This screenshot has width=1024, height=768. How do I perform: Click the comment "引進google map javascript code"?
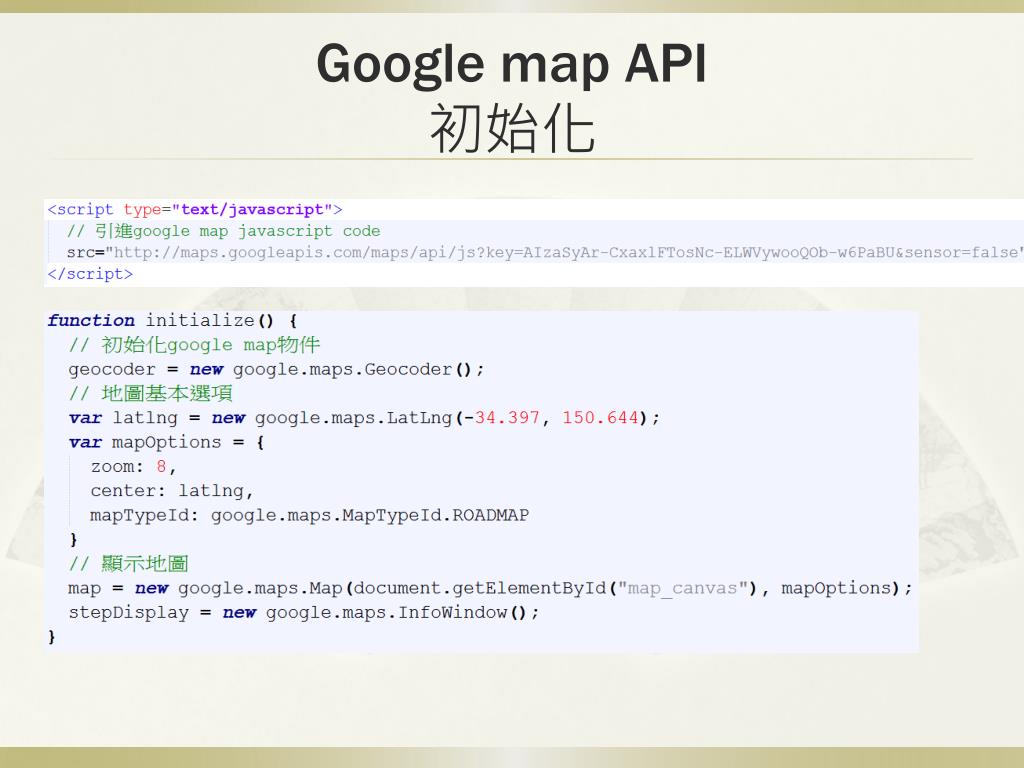(x=223, y=231)
